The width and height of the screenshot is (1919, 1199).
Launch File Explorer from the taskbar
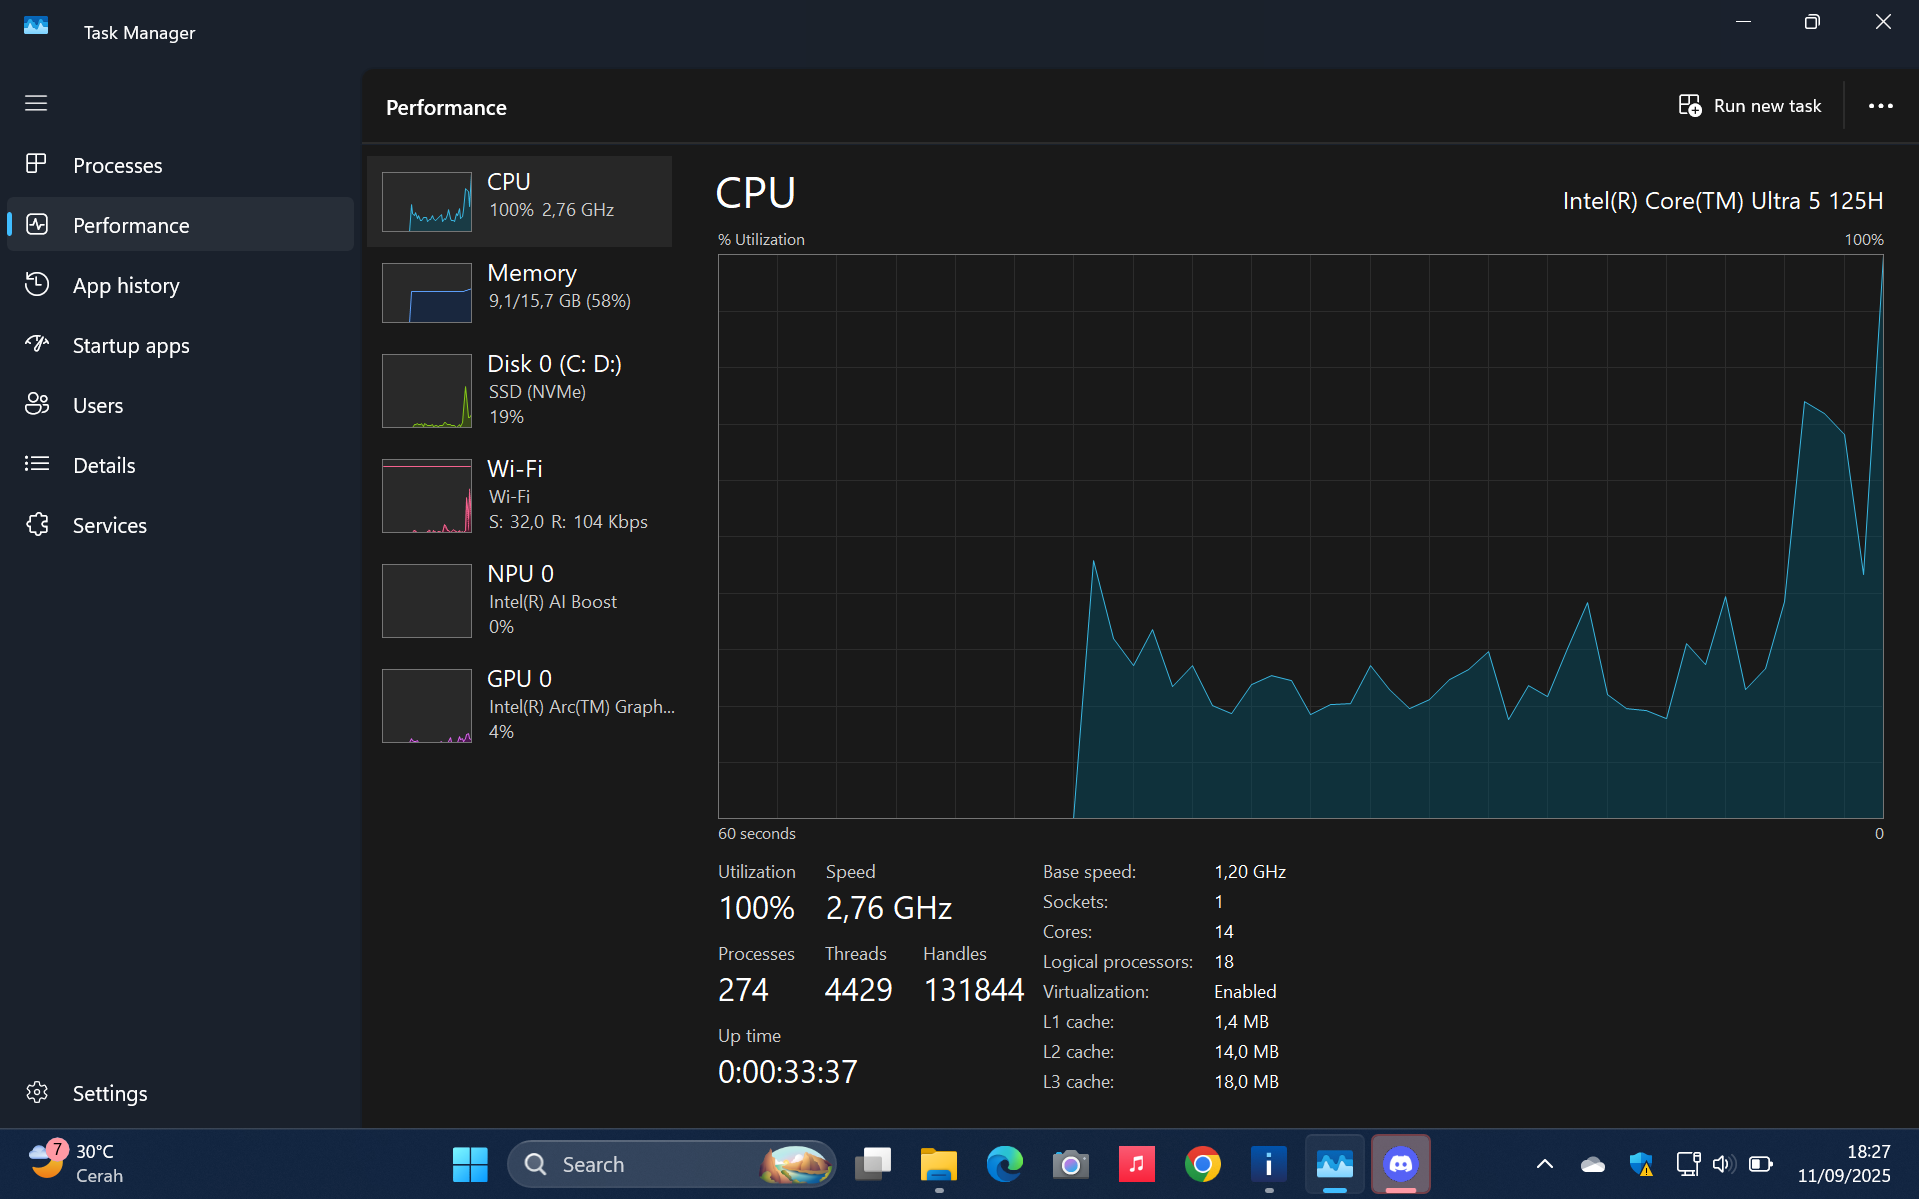click(939, 1164)
